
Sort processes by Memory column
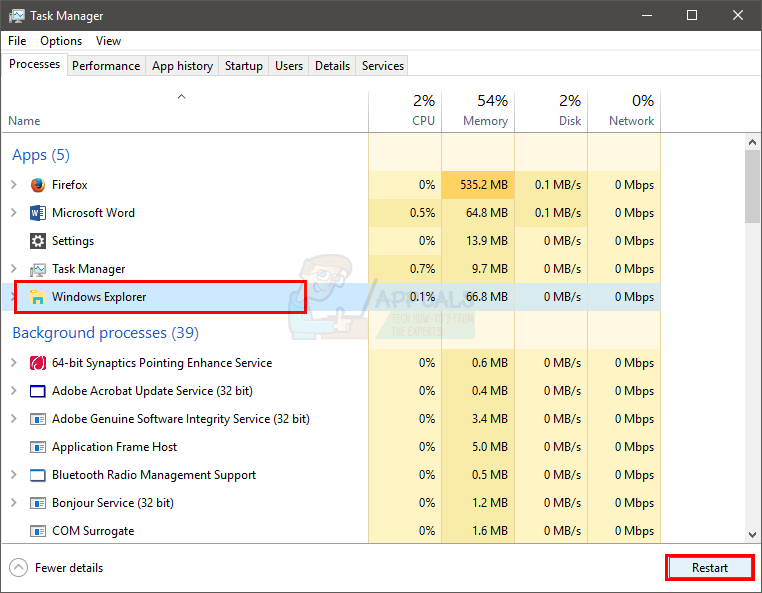tap(478, 111)
